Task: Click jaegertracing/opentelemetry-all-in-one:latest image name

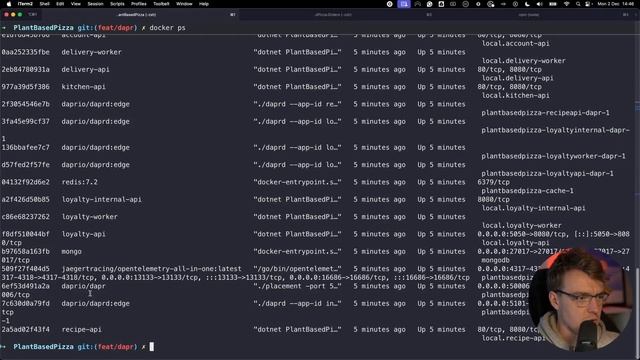Action: 151,269
